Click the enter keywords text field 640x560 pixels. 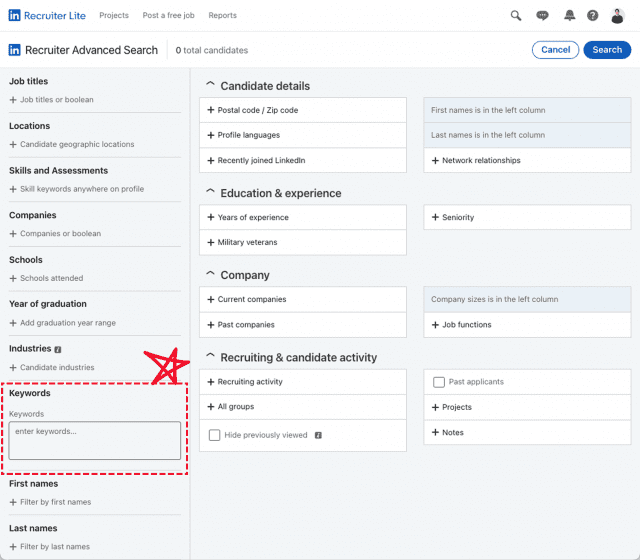pos(95,440)
